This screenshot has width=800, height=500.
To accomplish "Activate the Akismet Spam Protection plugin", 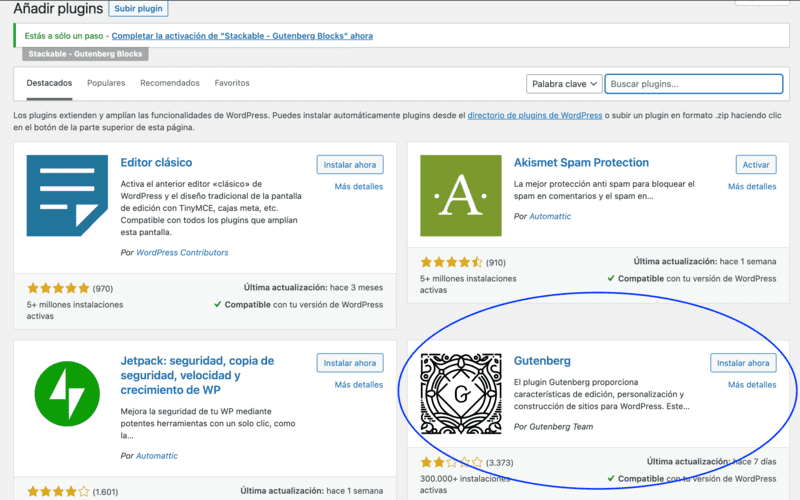I will pos(756,164).
